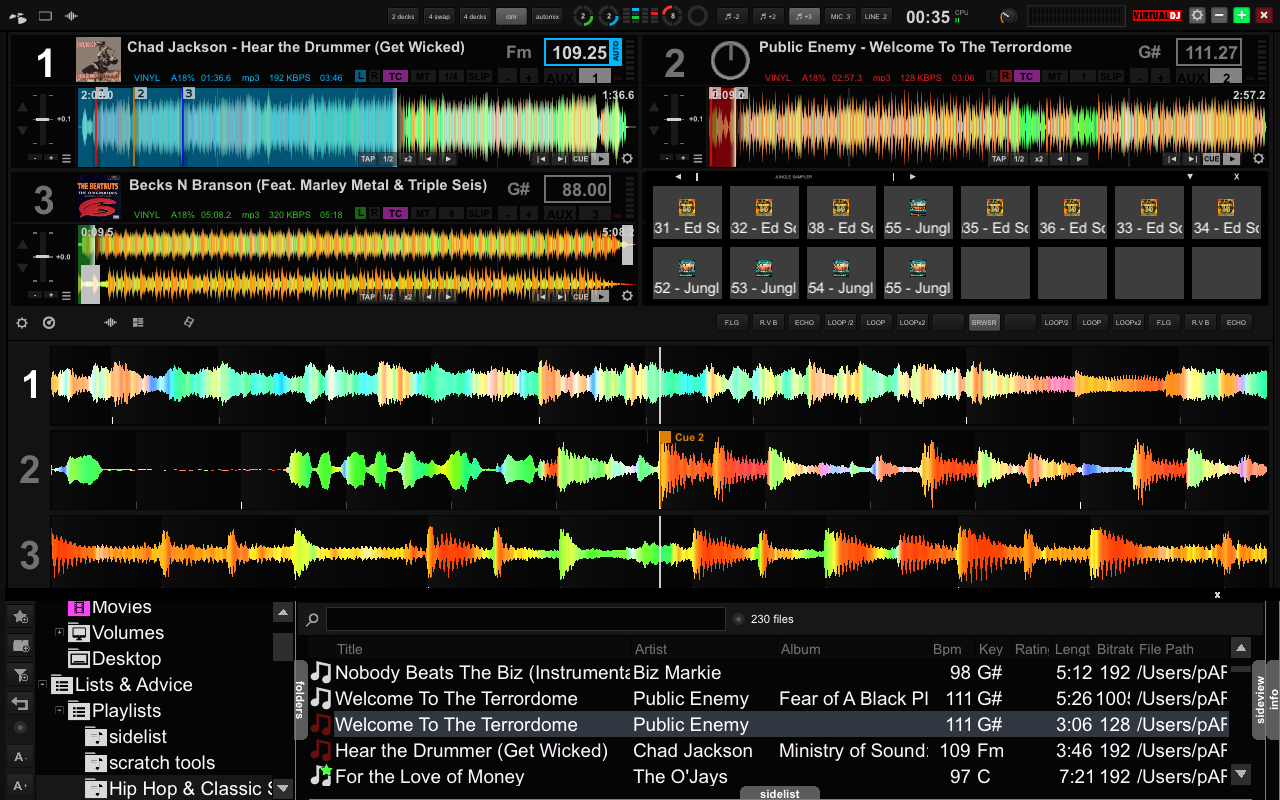Screen dimensions: 1280x800
Task: Click the waveform view icon in effects row
Action: tap(110, 322)
